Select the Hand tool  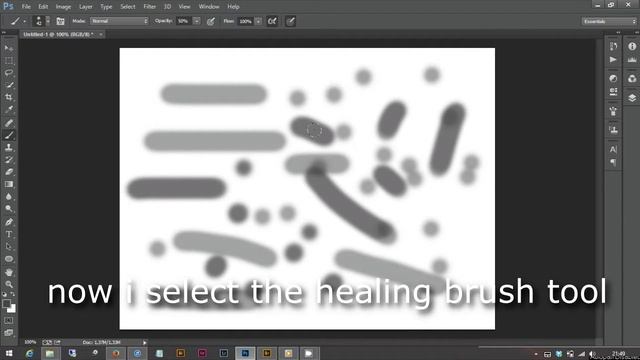pos(9,272)
